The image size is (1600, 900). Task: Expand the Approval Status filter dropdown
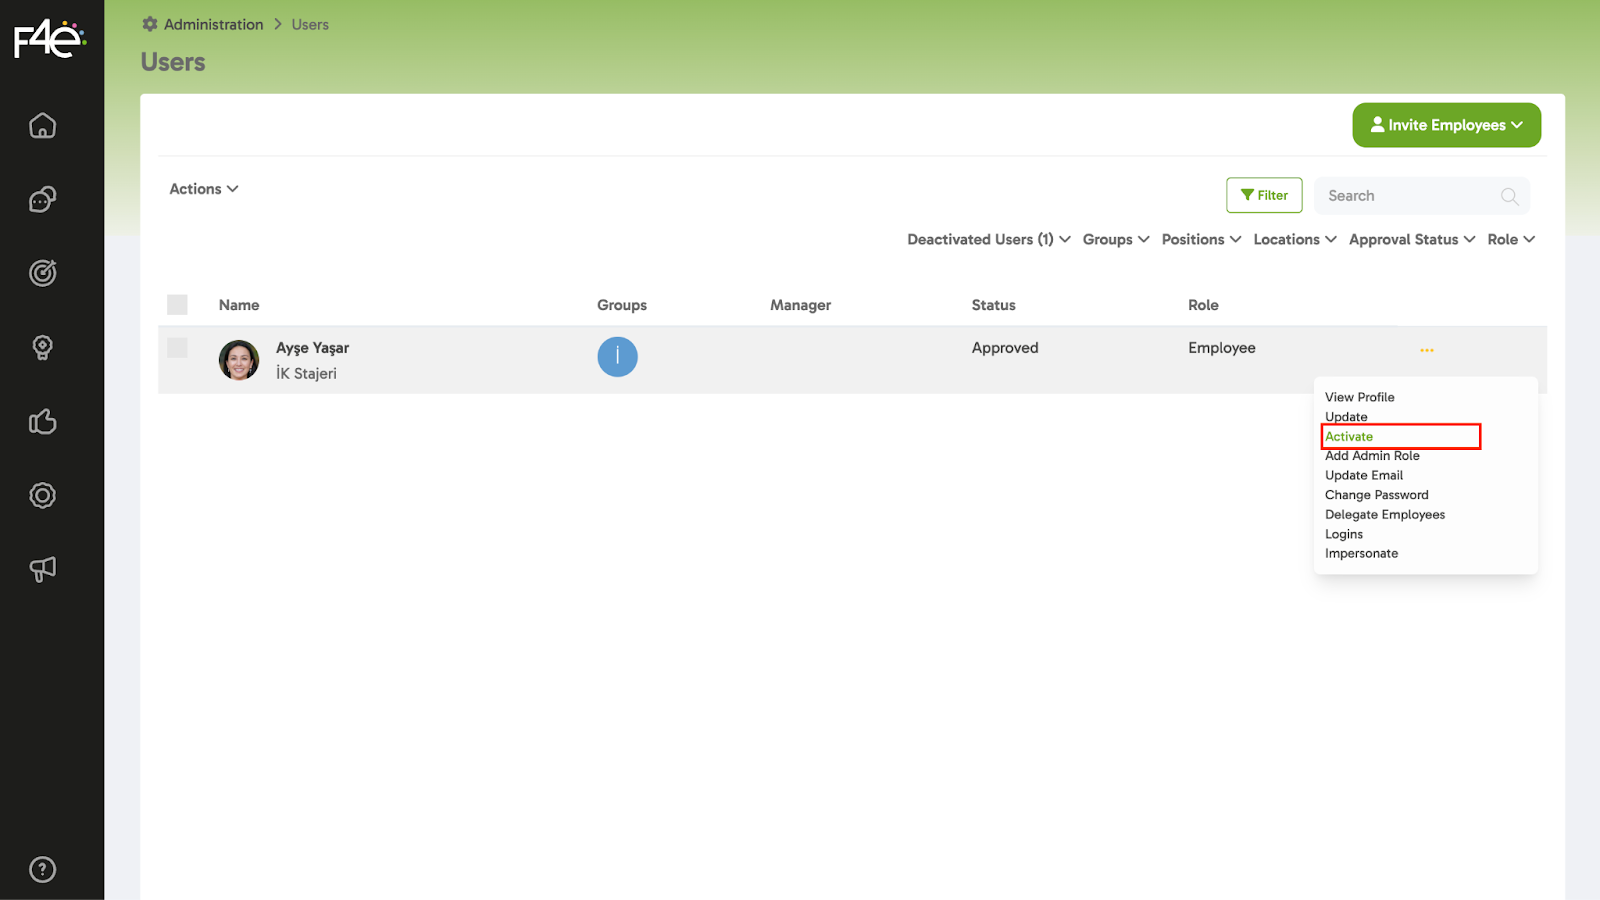pyautogui.click(x=1411, y=240)
